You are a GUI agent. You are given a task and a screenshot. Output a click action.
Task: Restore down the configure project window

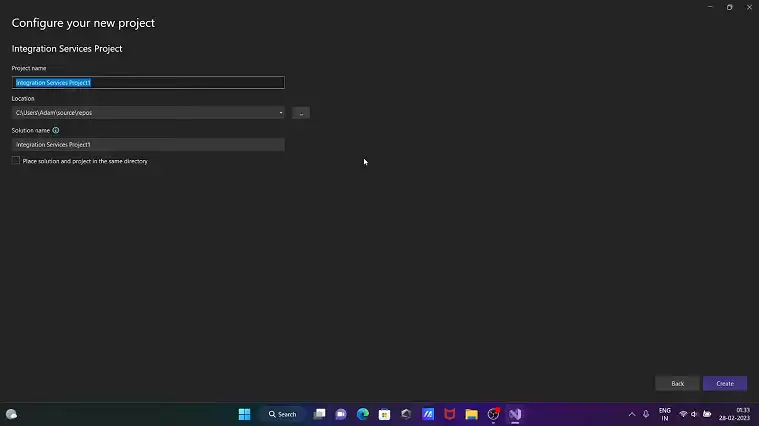729,7
